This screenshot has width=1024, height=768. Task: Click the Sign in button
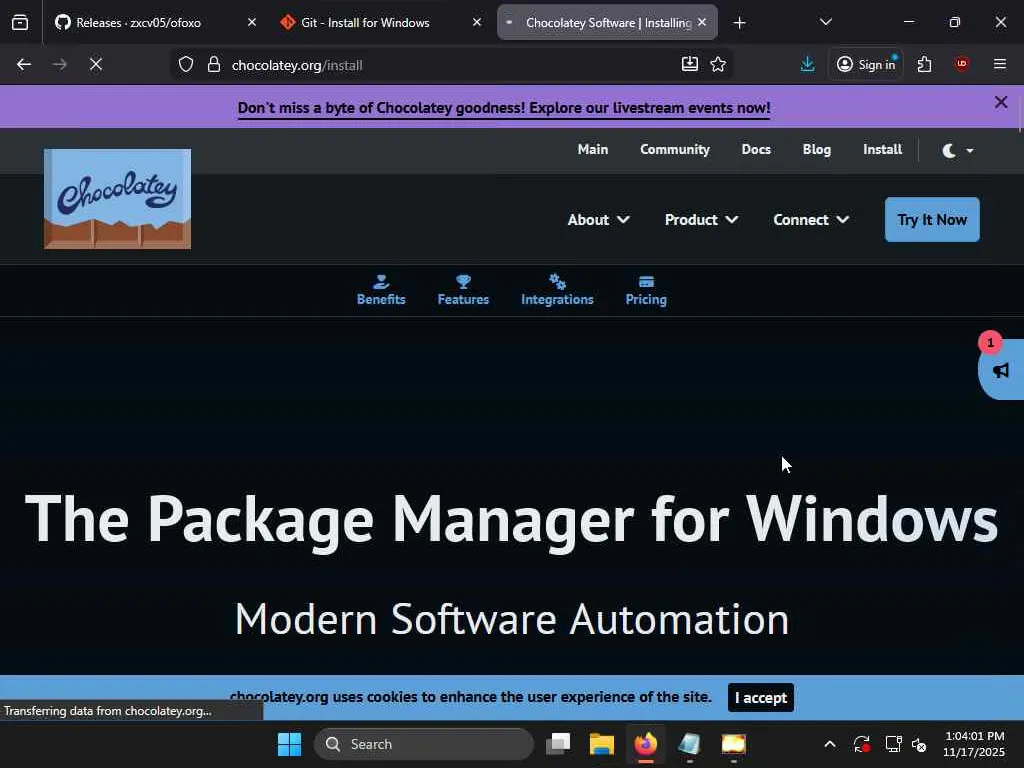pyautogui.click(x=866, y=64)
